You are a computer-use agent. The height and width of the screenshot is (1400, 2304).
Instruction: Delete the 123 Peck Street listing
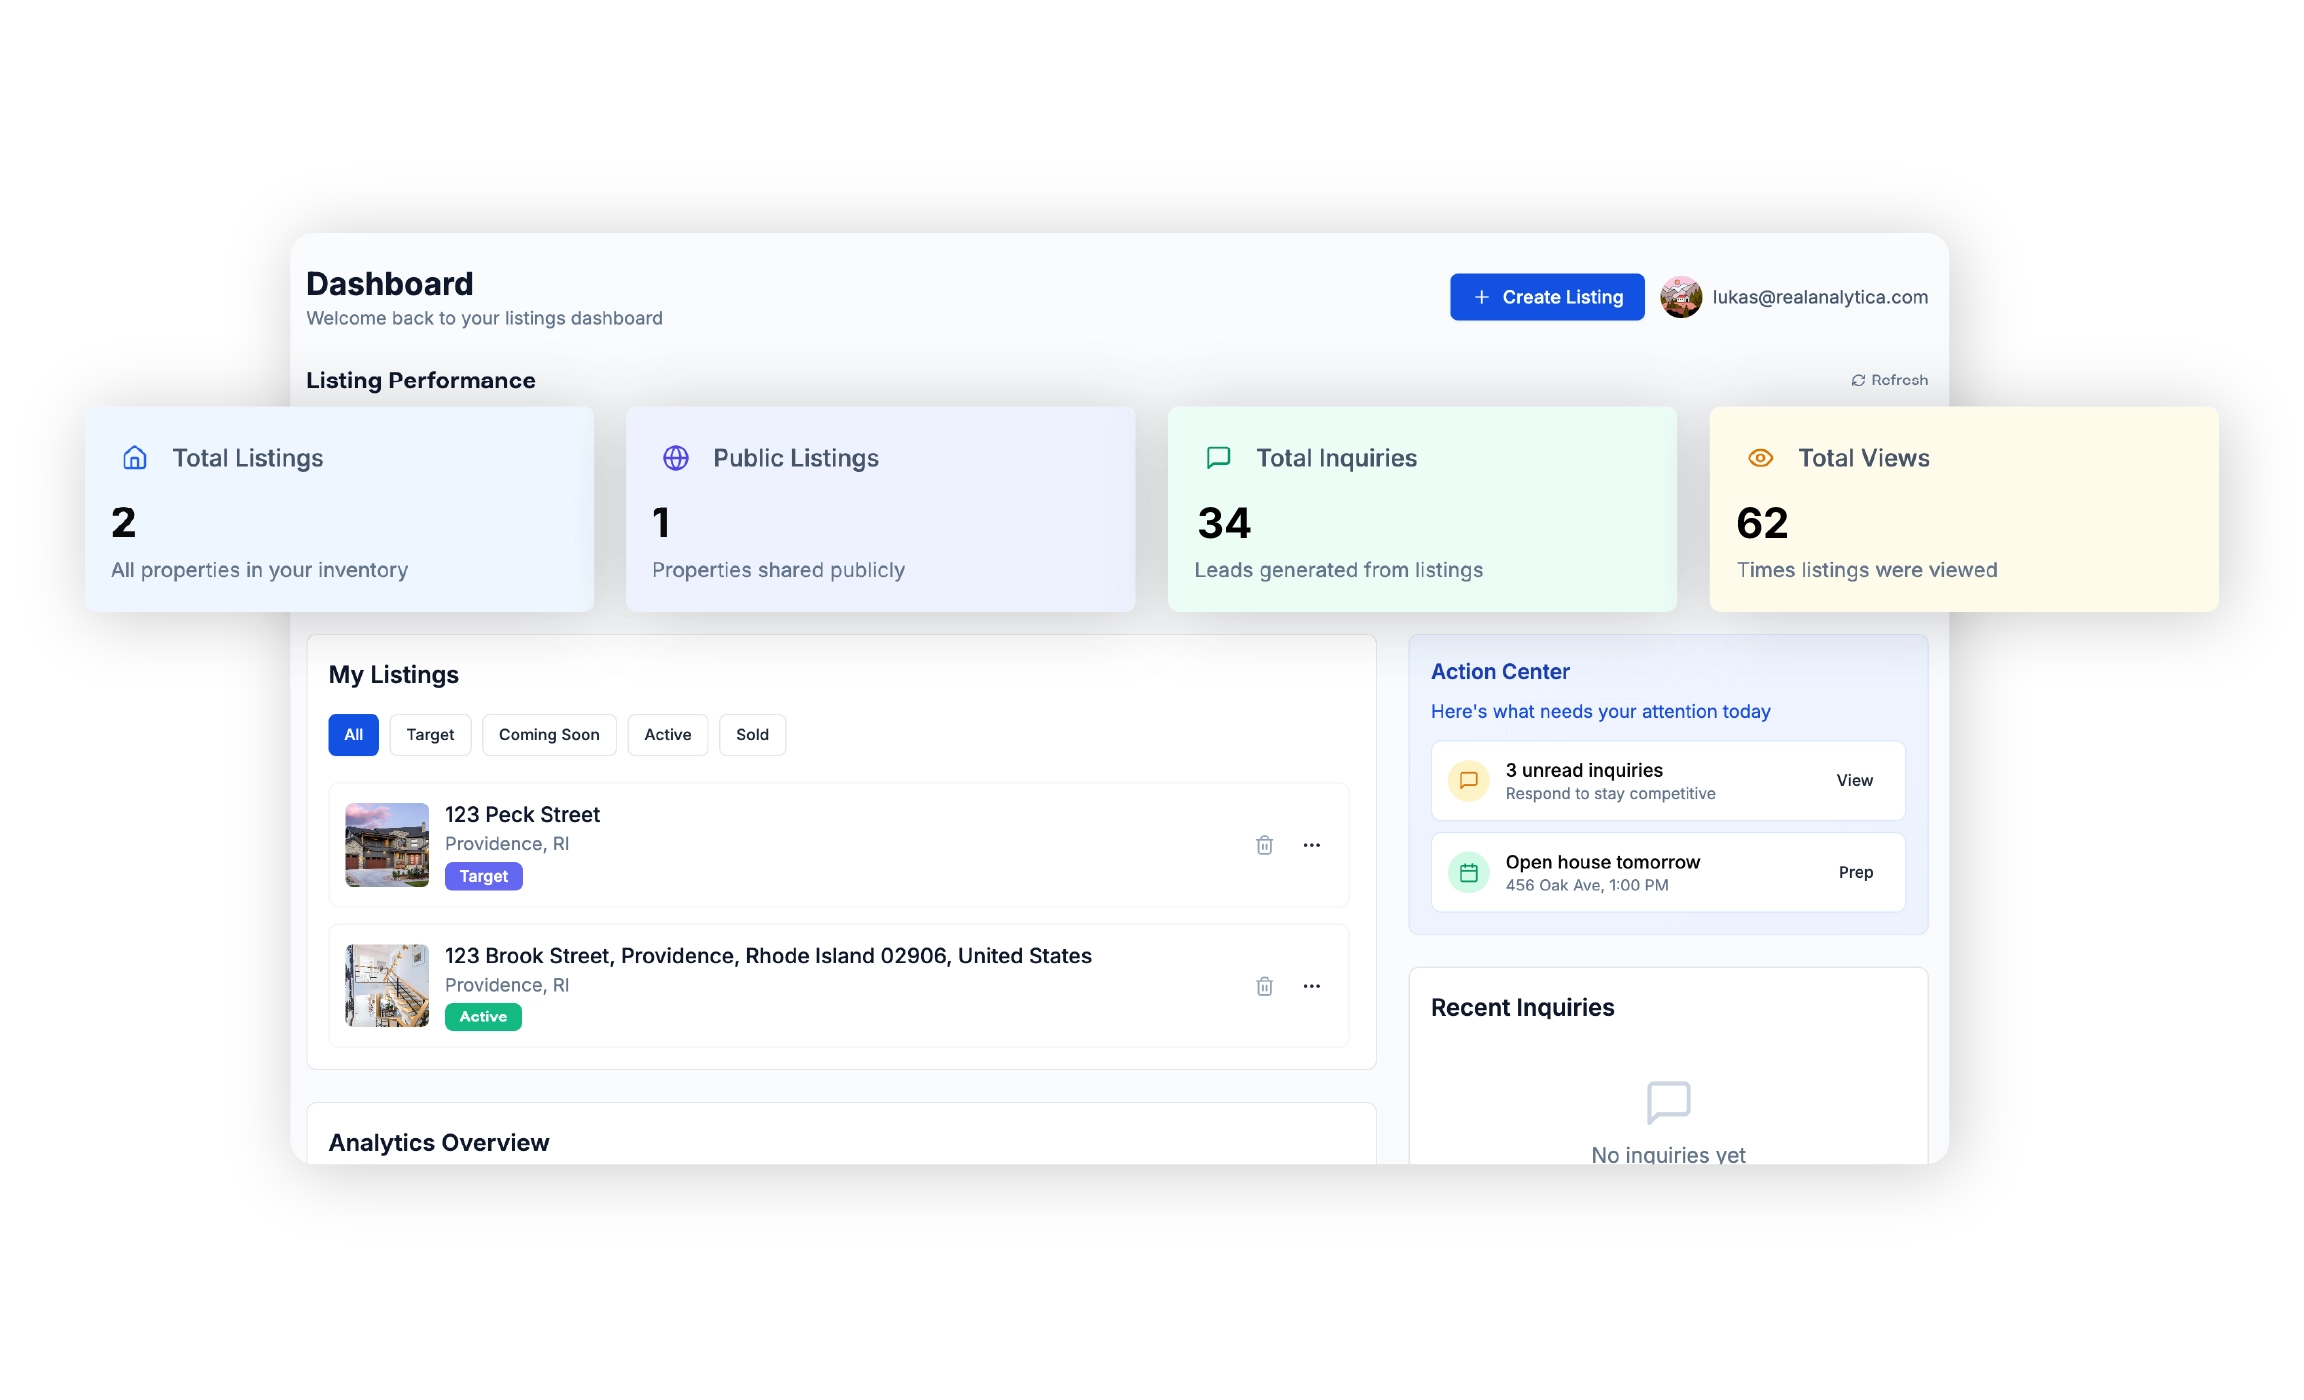click(x=1264, y=845)
